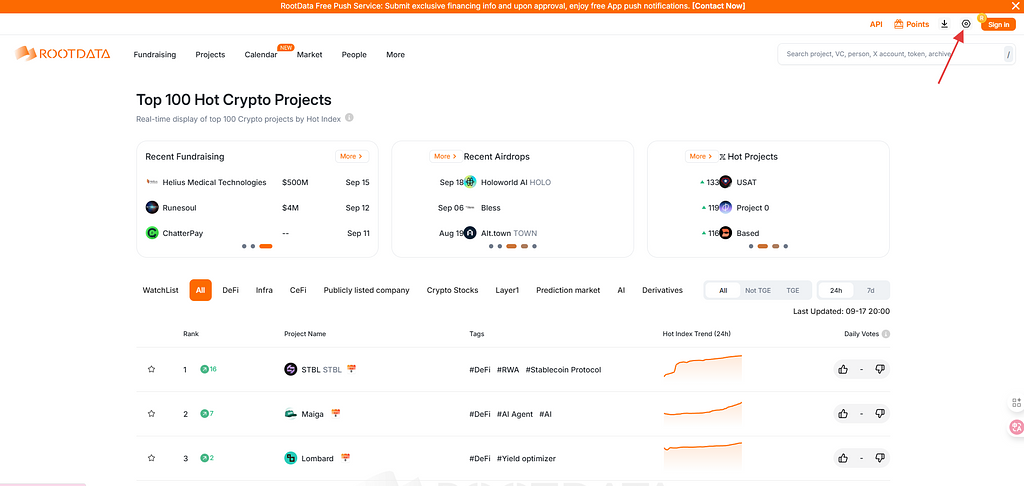Downvote Maiga with the thumbs-down icon

click(x=880, y=413)
